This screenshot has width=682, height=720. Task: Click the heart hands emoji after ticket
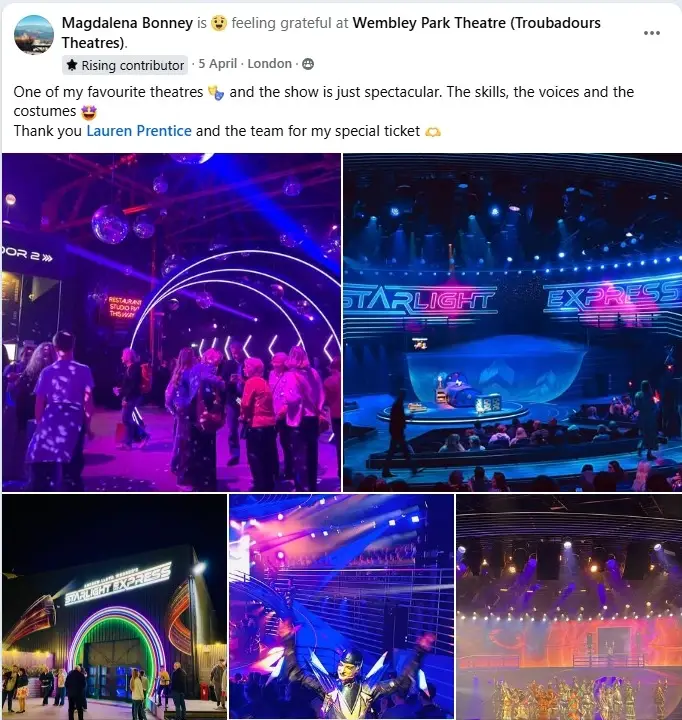[433, 132]
